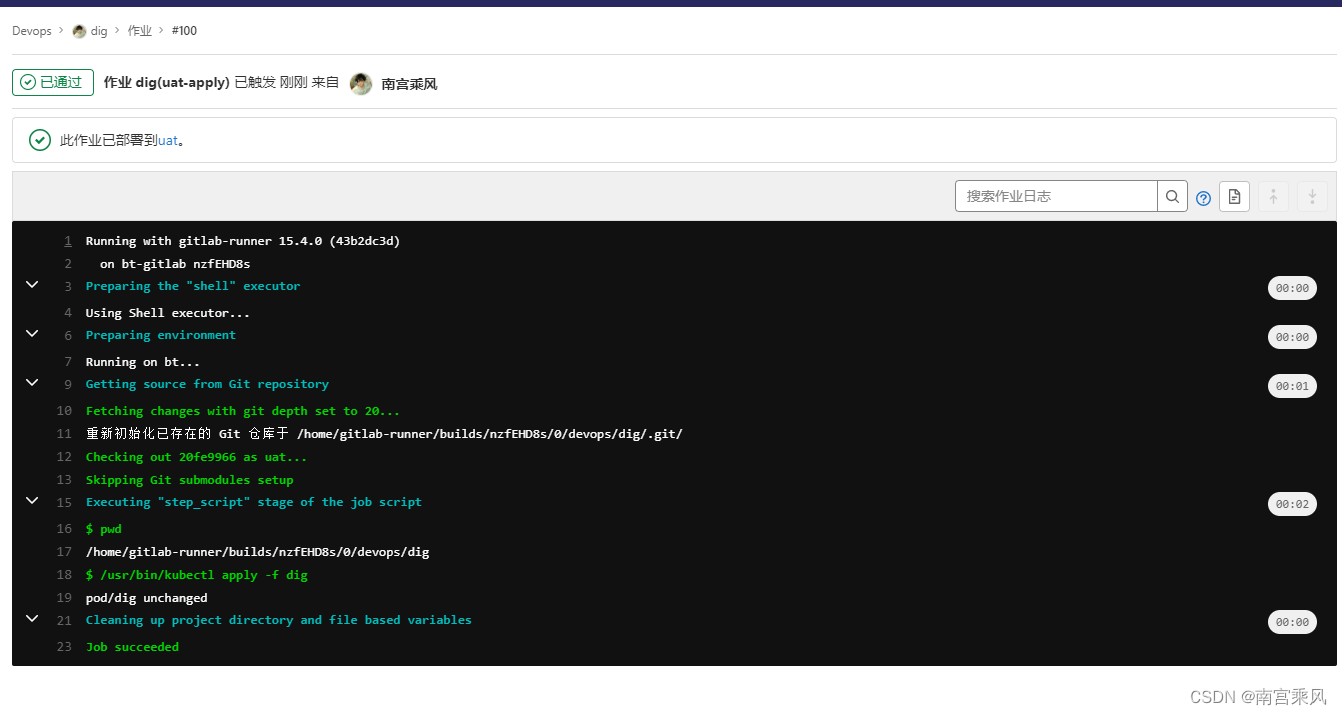
Task: Click the scroll-to-bottom arrow icon
Action: 1311,196
